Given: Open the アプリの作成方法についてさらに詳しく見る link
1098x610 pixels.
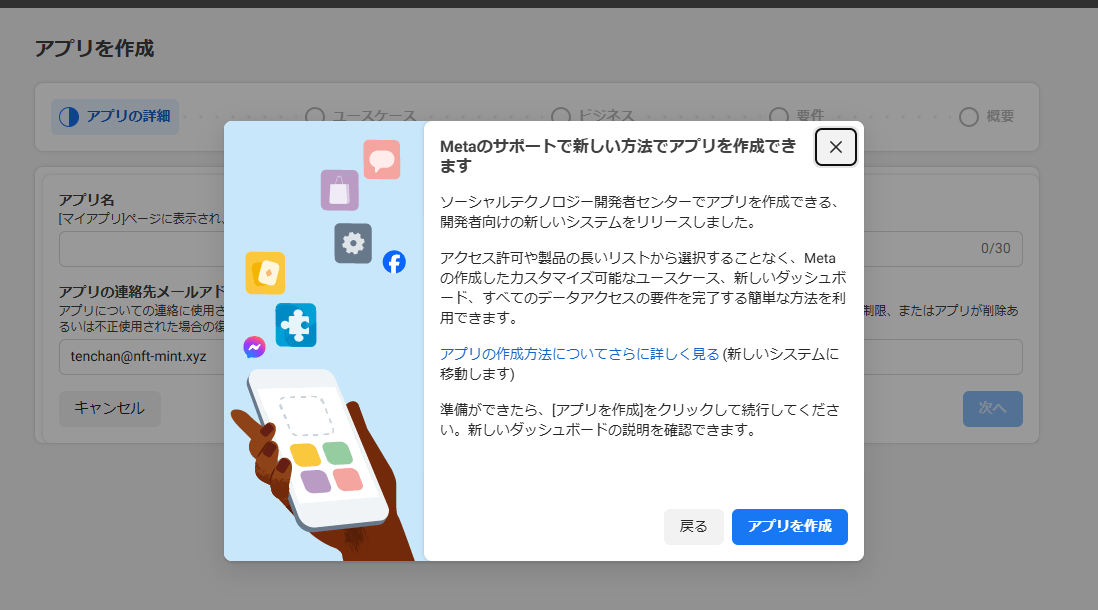Looking at the screenshot, I should [x=580, y=353].
